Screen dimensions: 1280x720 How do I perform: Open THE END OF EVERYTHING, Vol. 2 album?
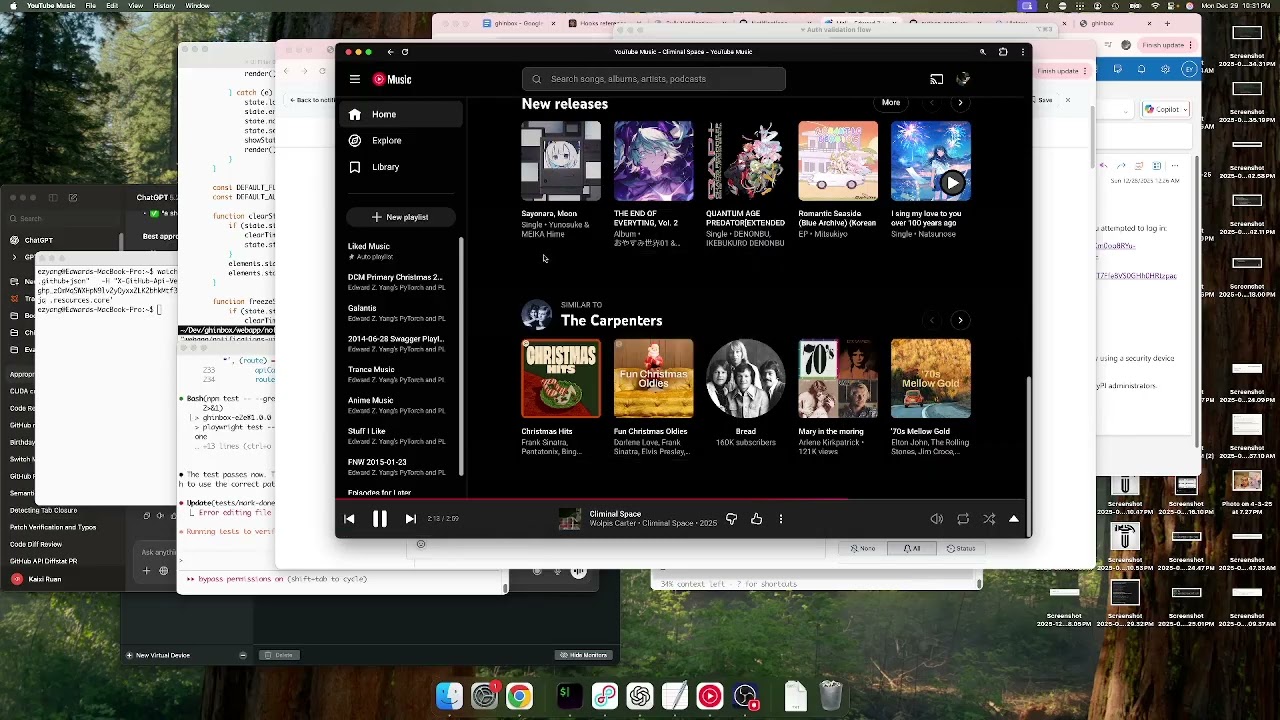[653, 161]
